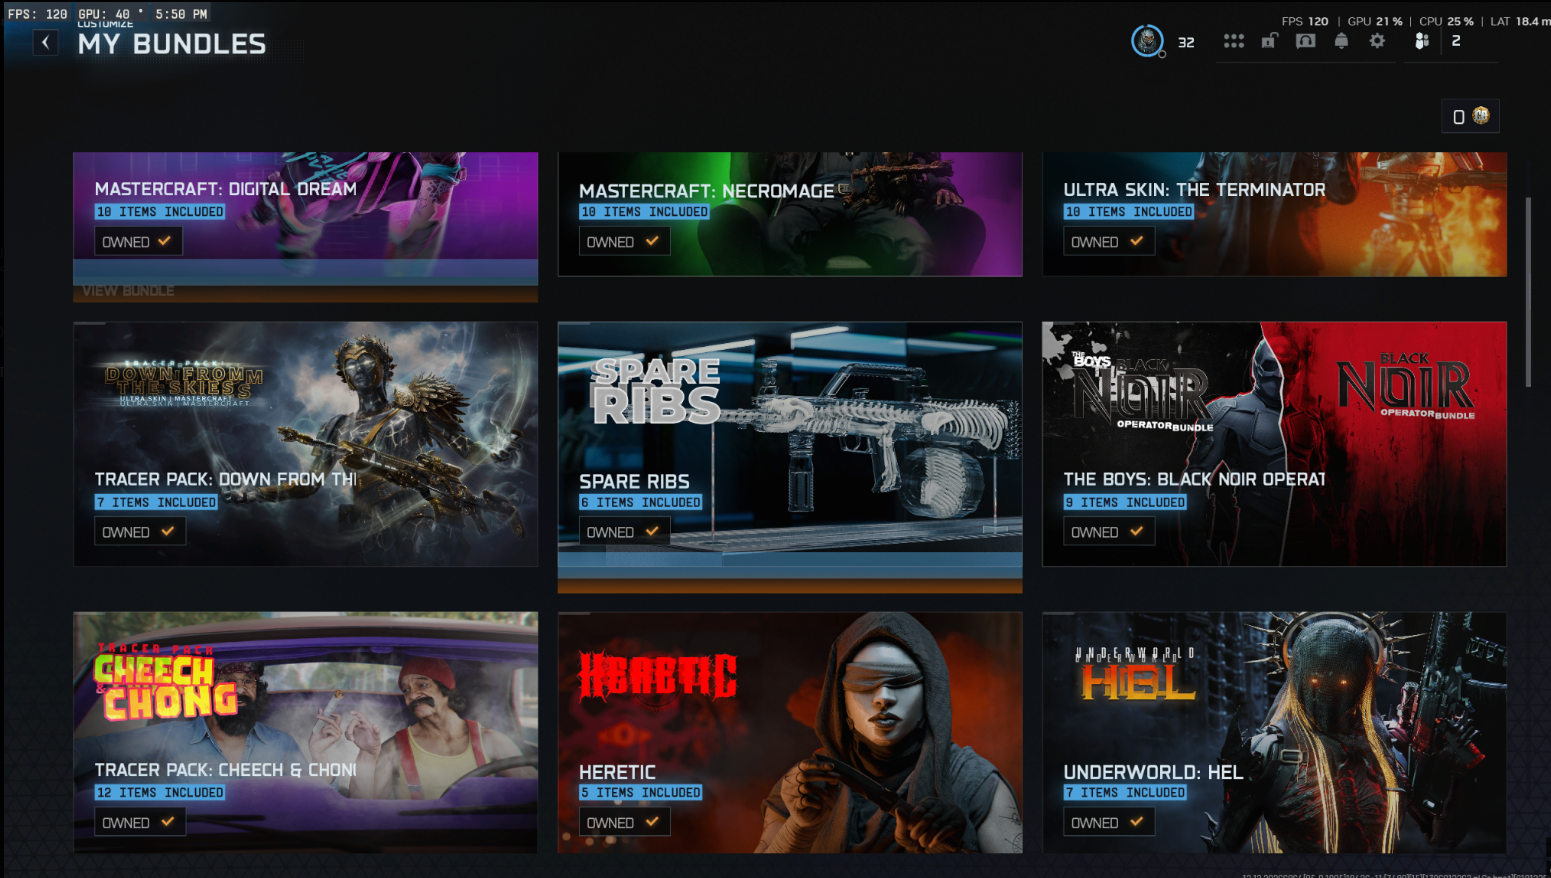Image resolution: width=1551 pixels, height=878 pixels.
Task: Click the 'UNDERWORLD: HEL' title text
Action: click(x=1153, y=772)
